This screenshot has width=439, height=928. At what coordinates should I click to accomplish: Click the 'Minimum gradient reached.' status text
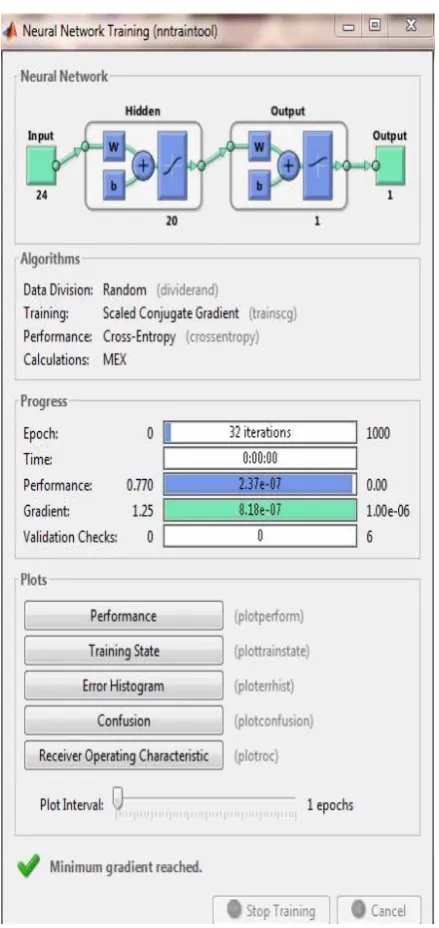tap(126, 868)
